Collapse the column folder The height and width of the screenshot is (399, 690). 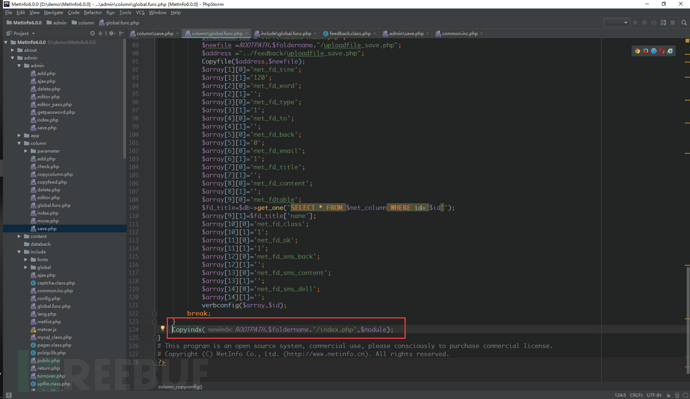coord(19,143)
